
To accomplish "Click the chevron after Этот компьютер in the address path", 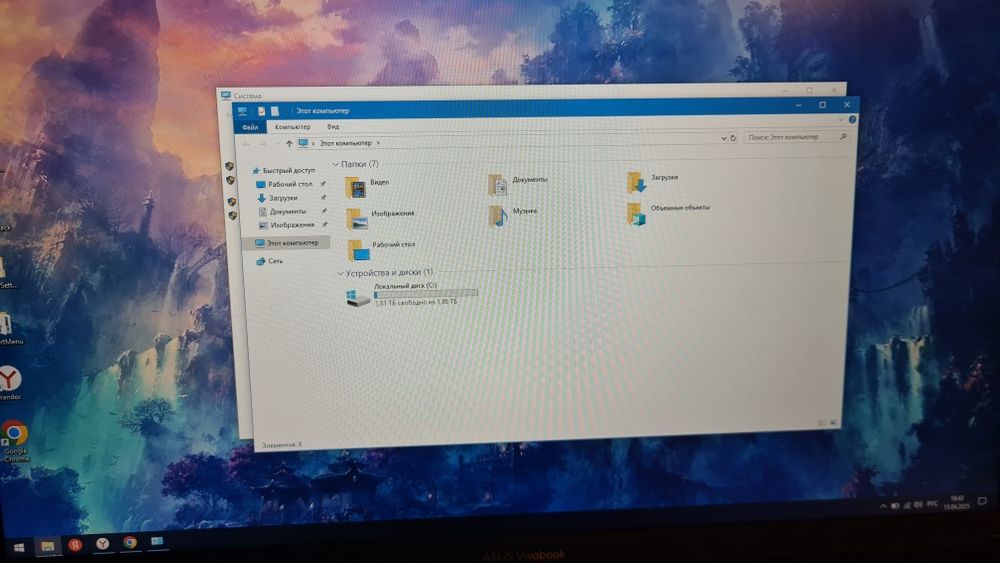I will tap(378, 143).
